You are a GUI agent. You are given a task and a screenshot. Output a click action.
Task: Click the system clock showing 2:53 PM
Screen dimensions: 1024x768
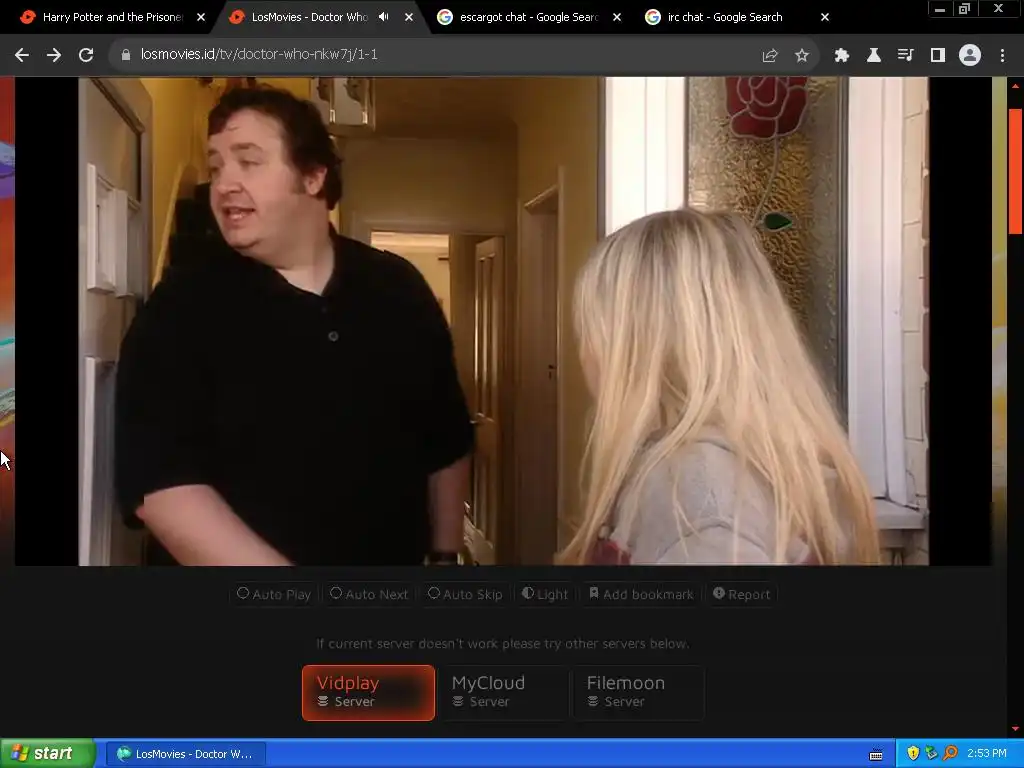coord(987,754)
